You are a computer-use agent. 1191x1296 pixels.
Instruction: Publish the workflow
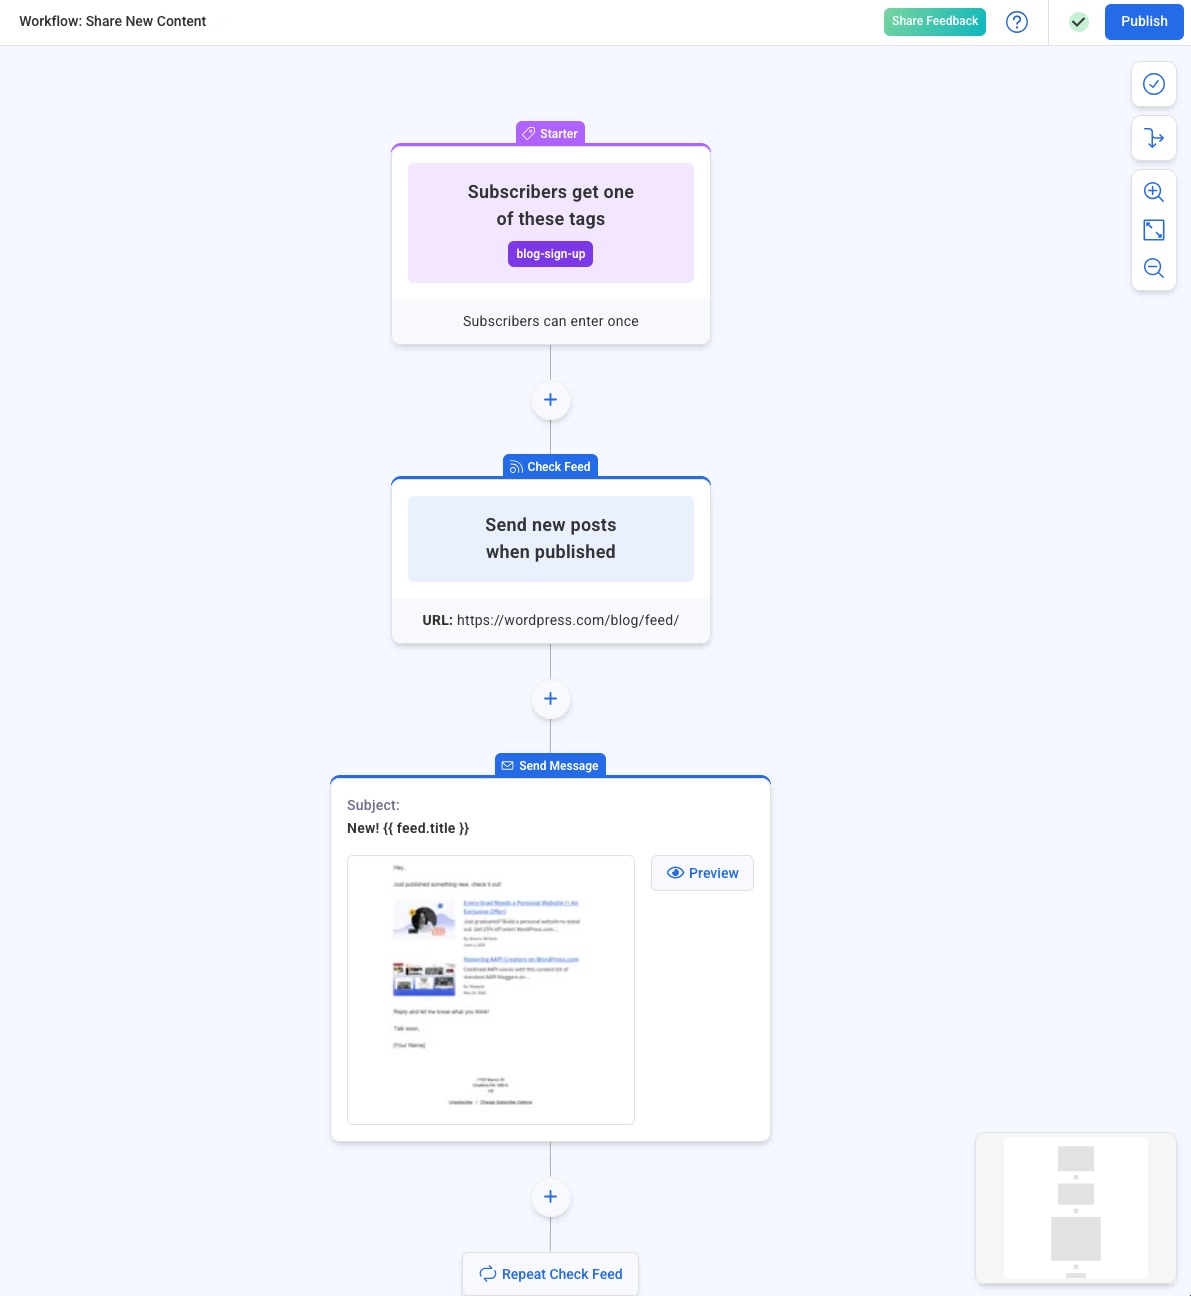tap(1144, 21)
